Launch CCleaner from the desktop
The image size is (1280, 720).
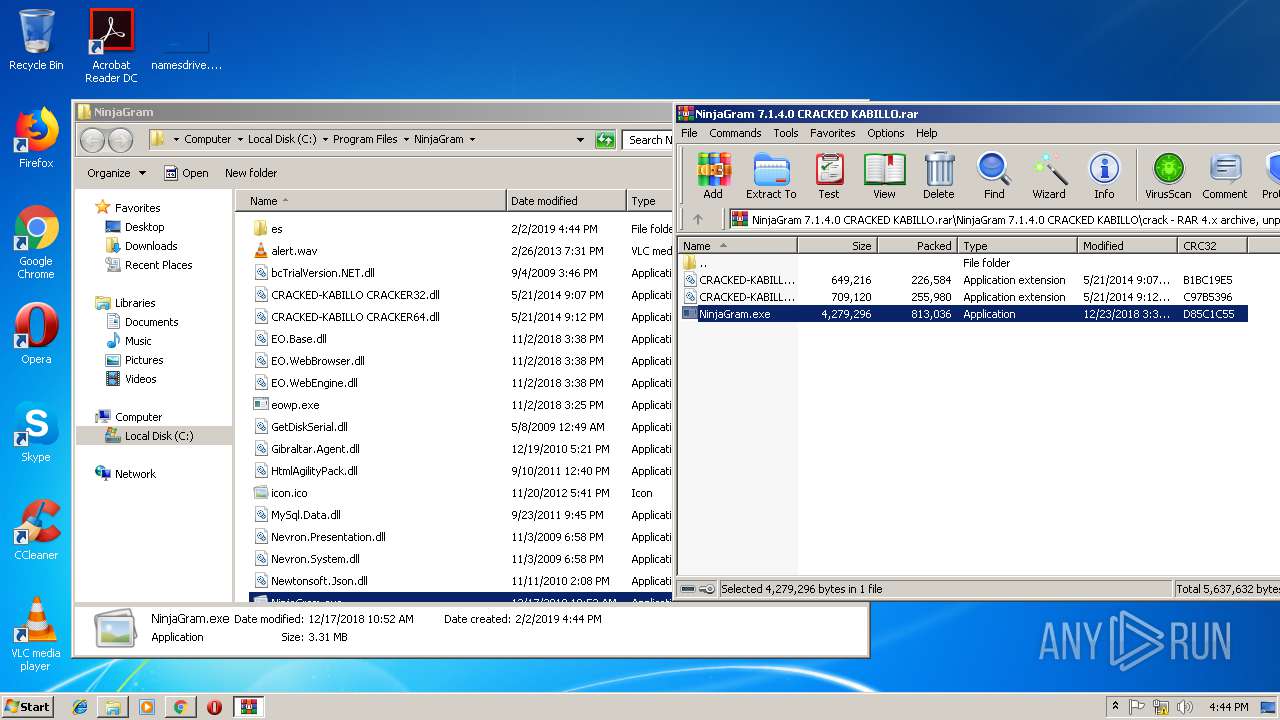[36, 529]
